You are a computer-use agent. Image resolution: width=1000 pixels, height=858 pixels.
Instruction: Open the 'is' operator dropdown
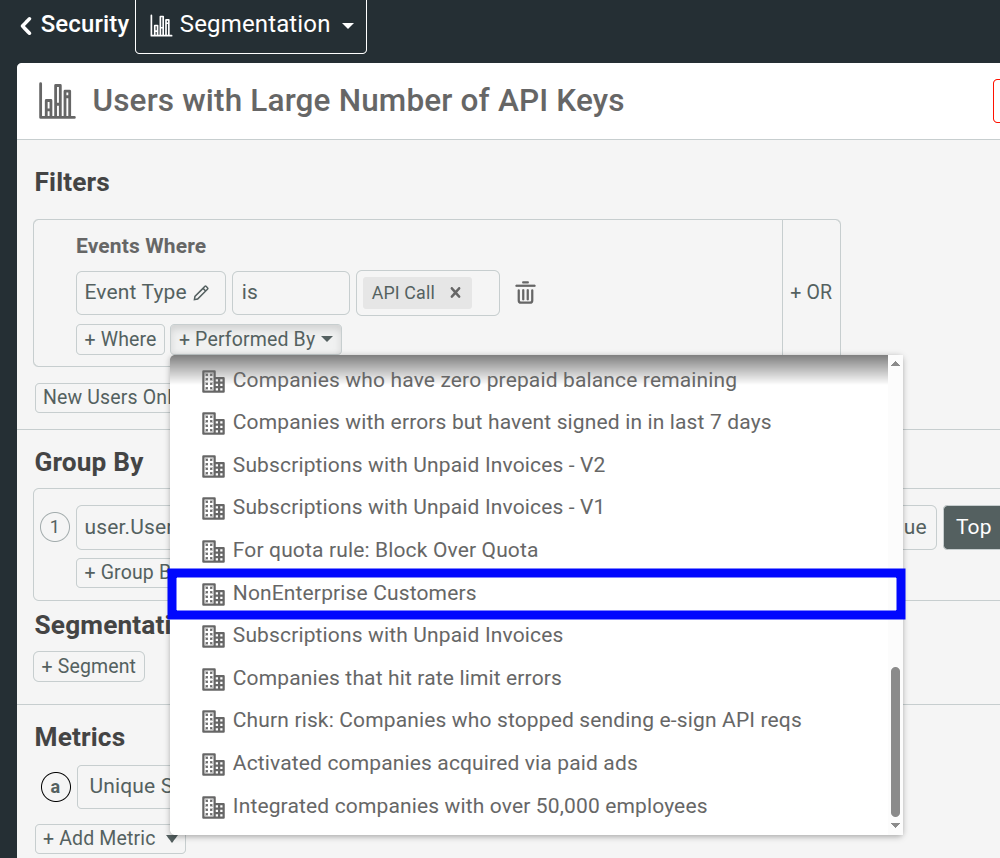click(x=290, y=293)
